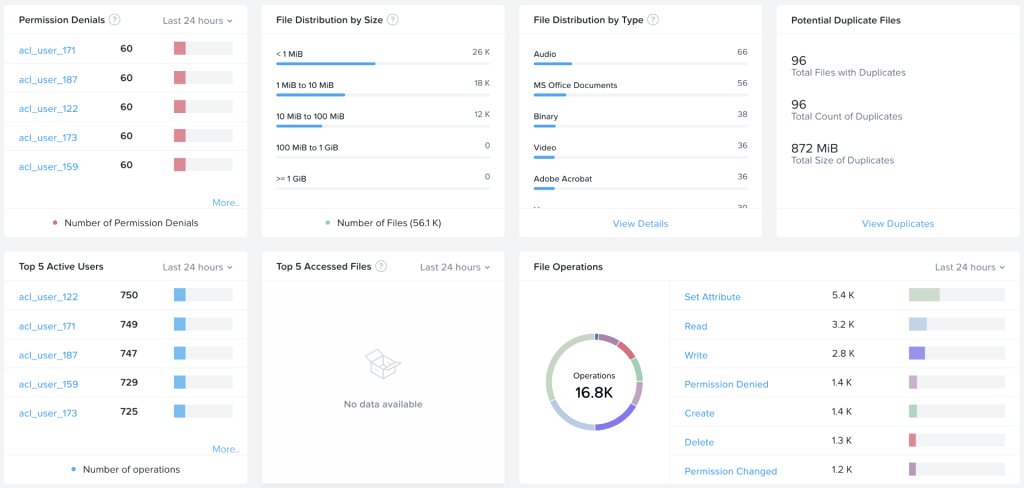Open View Details for file types
This screenshot has height=488, width=1024.
tap(640, 224)
